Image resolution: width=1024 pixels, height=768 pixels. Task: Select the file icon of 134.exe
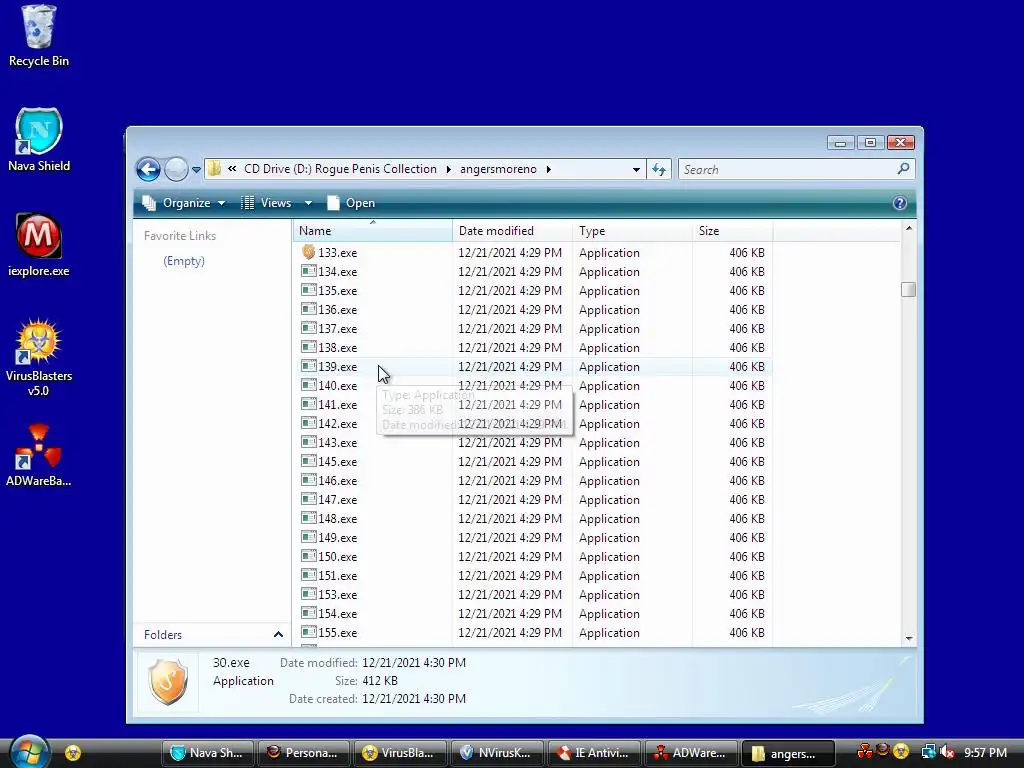(309, 271)
